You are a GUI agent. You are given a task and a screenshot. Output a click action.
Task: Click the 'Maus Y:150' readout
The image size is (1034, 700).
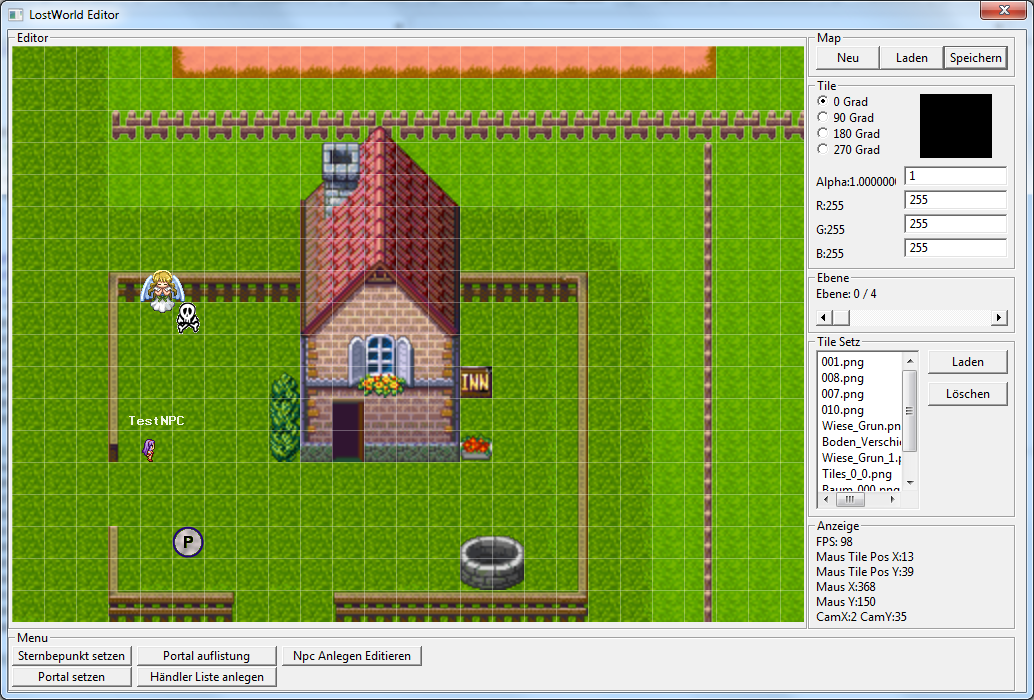845,602
